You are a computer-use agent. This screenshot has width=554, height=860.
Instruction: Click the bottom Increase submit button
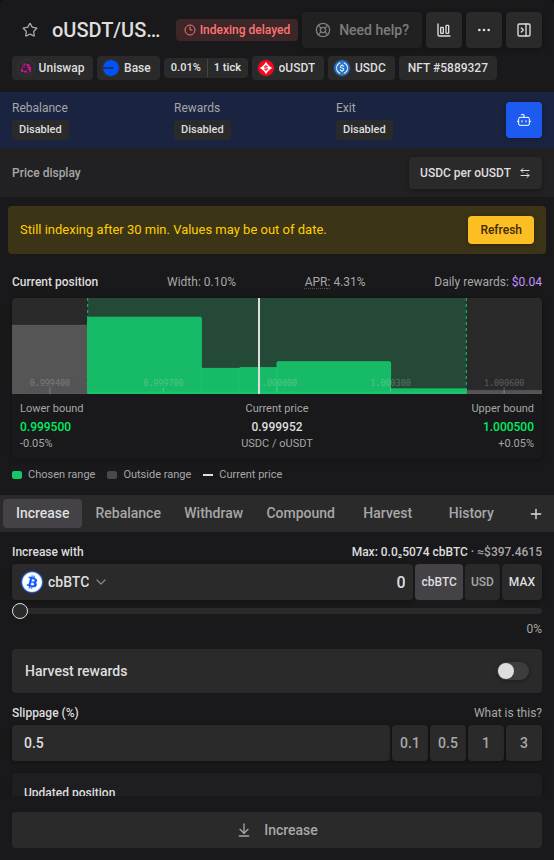click(x=277, y=830)
